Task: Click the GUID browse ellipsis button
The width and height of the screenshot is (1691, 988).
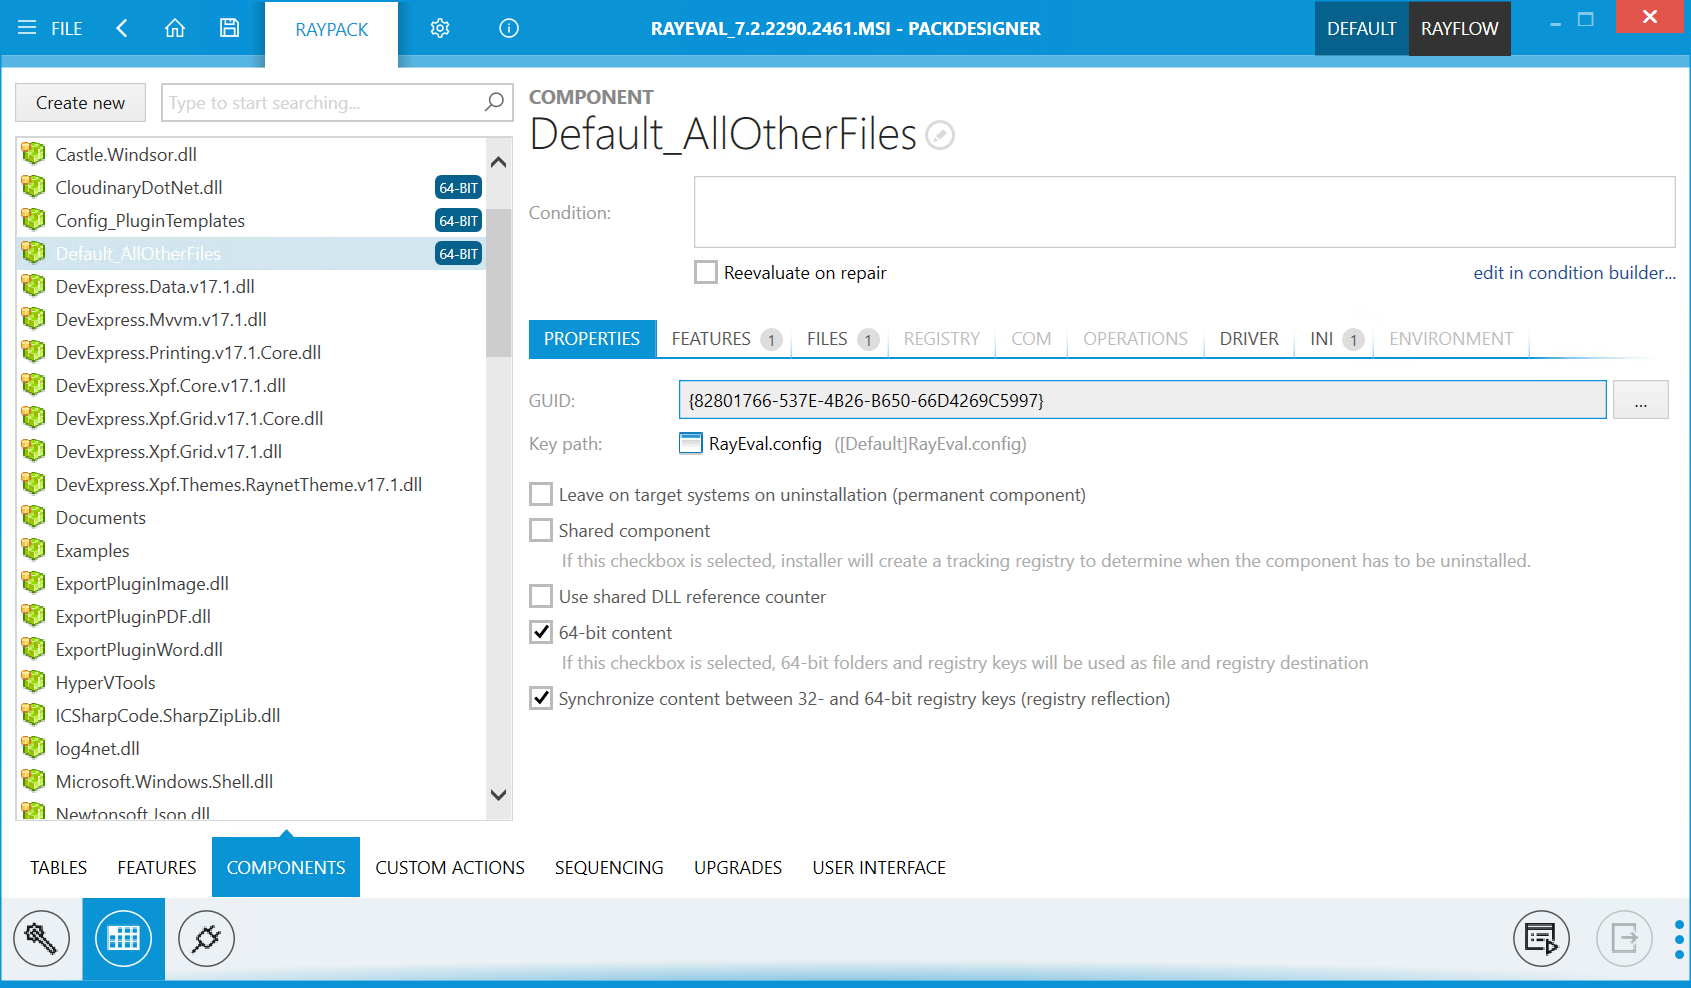Action: 1640,400
